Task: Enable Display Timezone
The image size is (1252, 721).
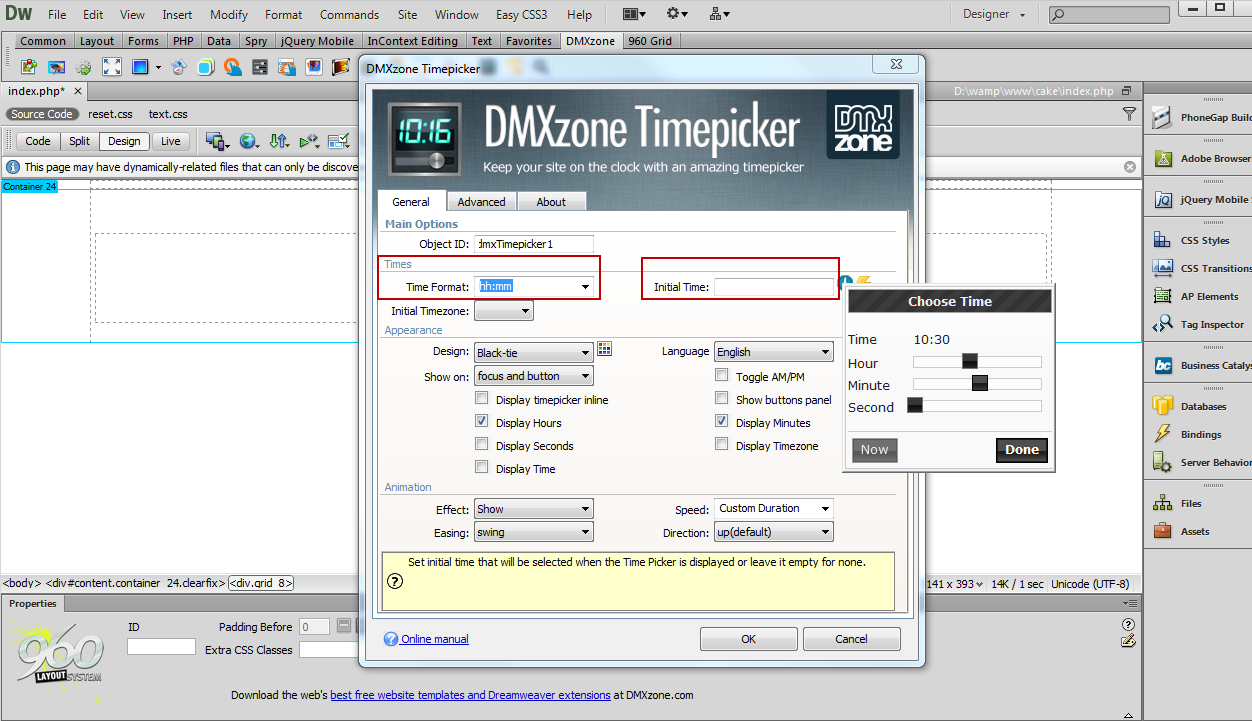Action: [722, 445]
